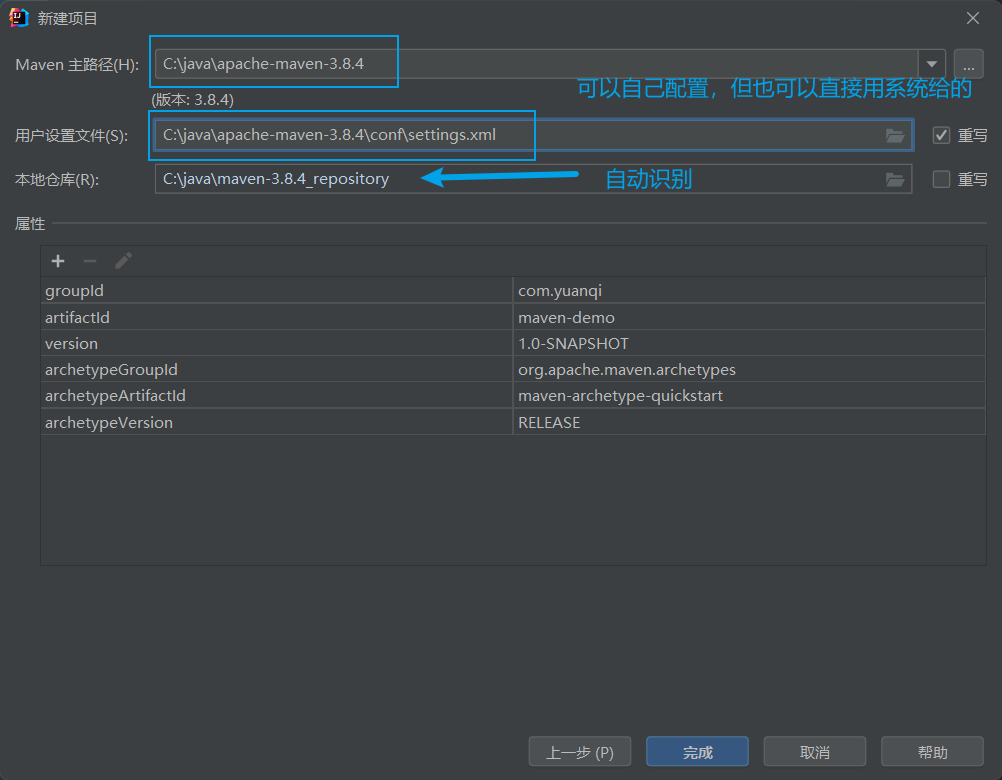This screenshot has height=780, width=1002.
Task: Click the local repository path field
Action: (x=534, y=179)
